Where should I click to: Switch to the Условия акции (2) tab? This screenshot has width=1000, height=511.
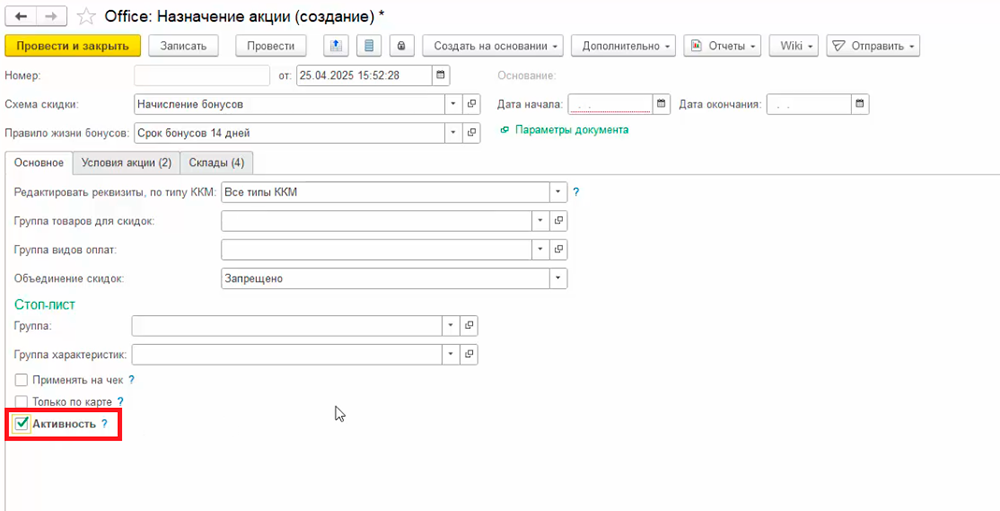(x=126, y=162)
